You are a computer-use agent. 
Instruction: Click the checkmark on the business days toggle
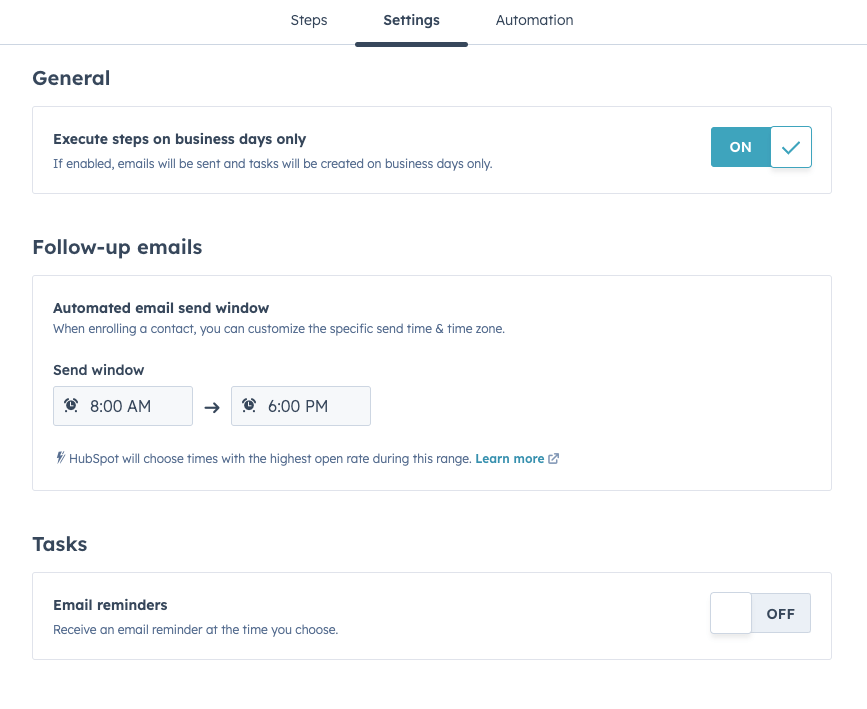tap(790, 146)
